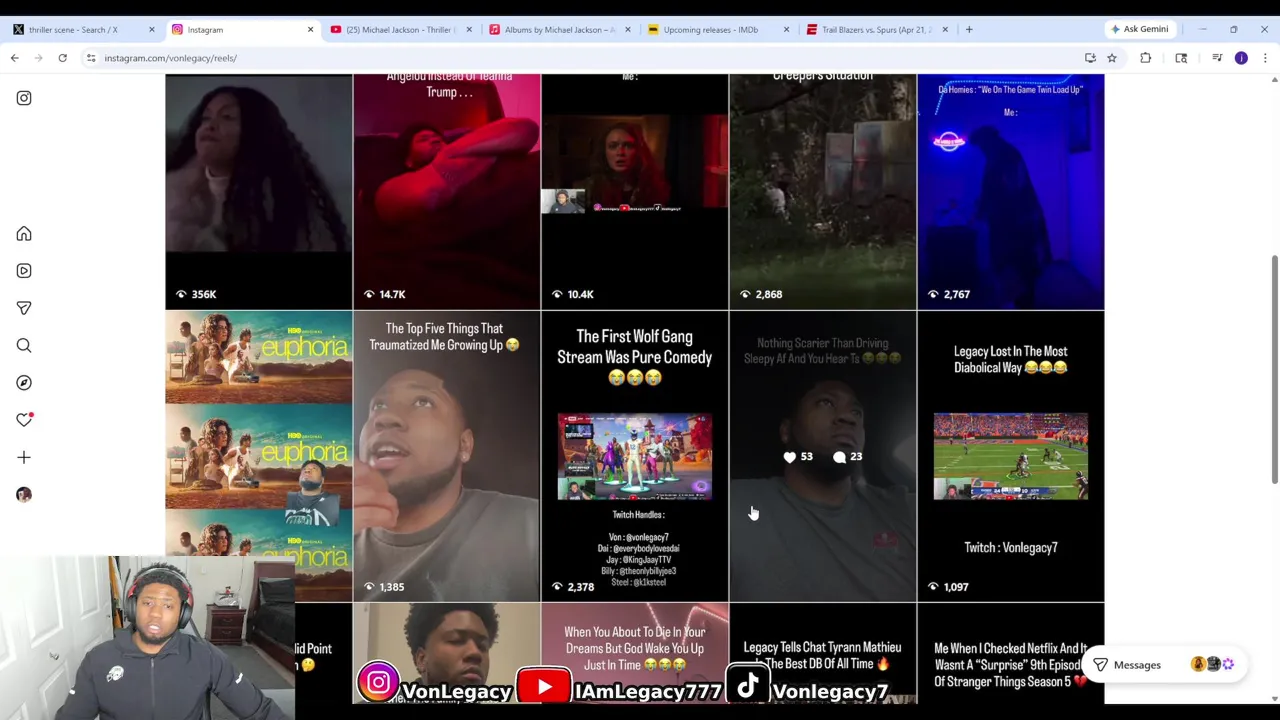Click the Instagram logo in sidebar
1280x720 pixels.
point(24,98)
